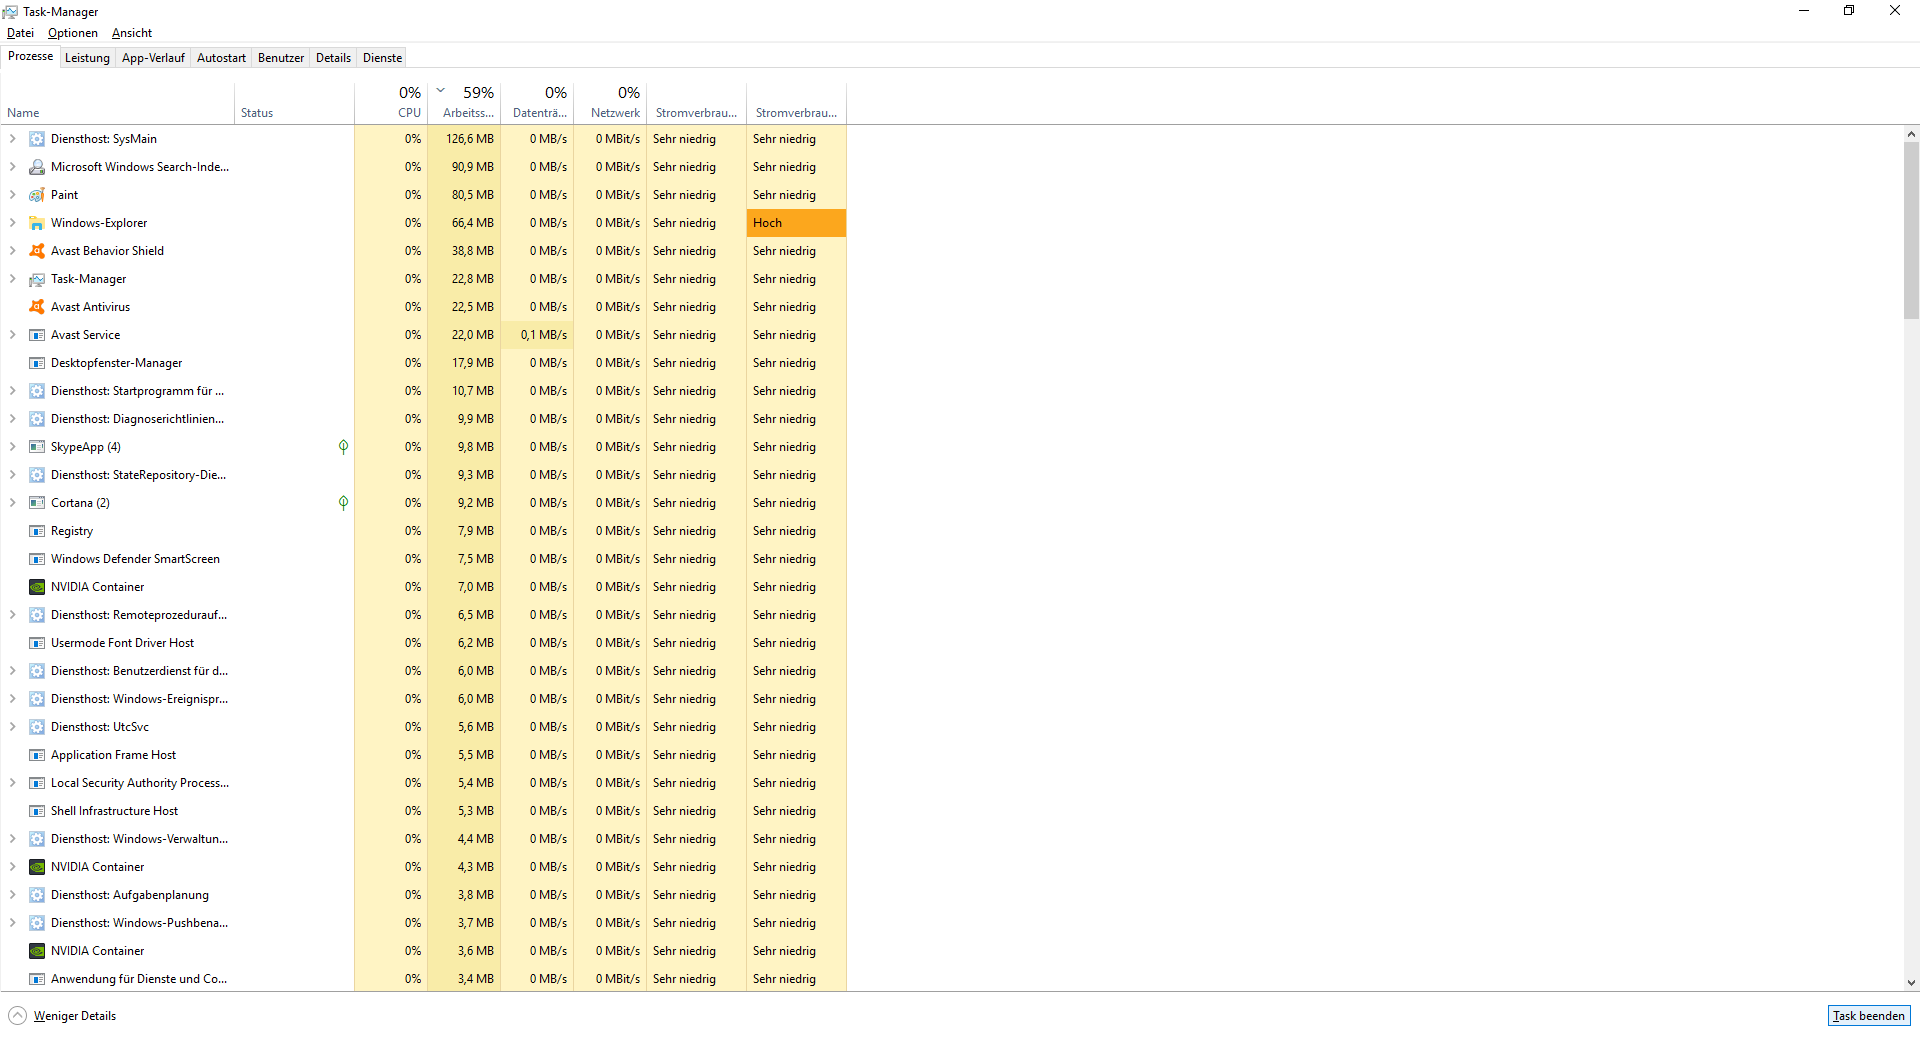This screenshot has width=1920, height=1040.
Task: Click the vertical scrollbar thumb
Action: point(1911,230)
